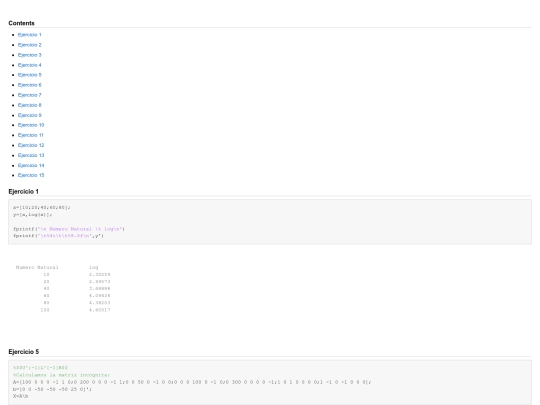This screenshot has height=405, width=540.
Task: Click the output row number 100
Action: 45,310
